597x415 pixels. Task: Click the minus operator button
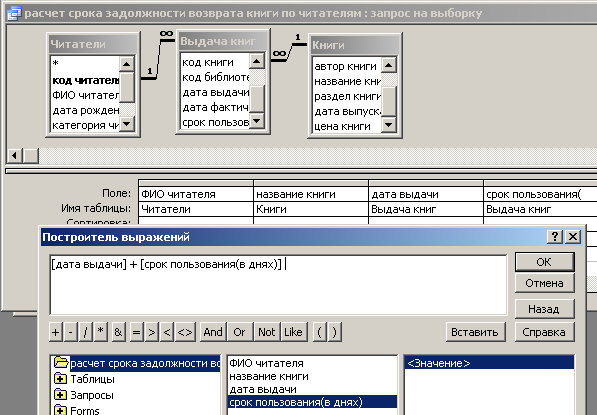[x=70, y=332]
